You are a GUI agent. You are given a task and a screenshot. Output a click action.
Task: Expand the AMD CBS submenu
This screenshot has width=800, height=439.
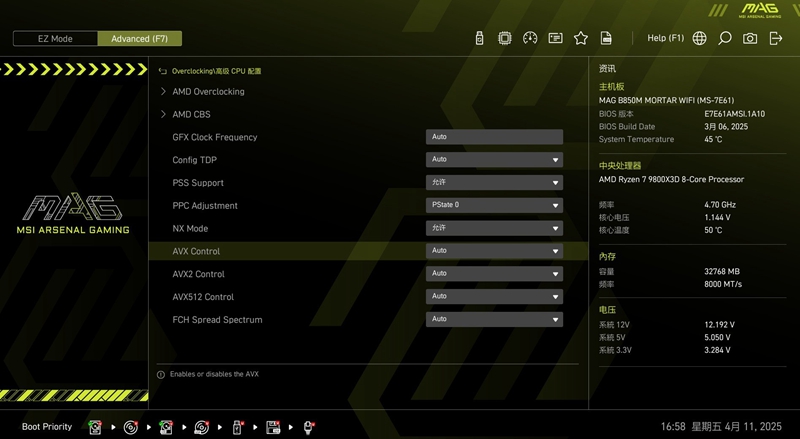click(x=190, y=115)
